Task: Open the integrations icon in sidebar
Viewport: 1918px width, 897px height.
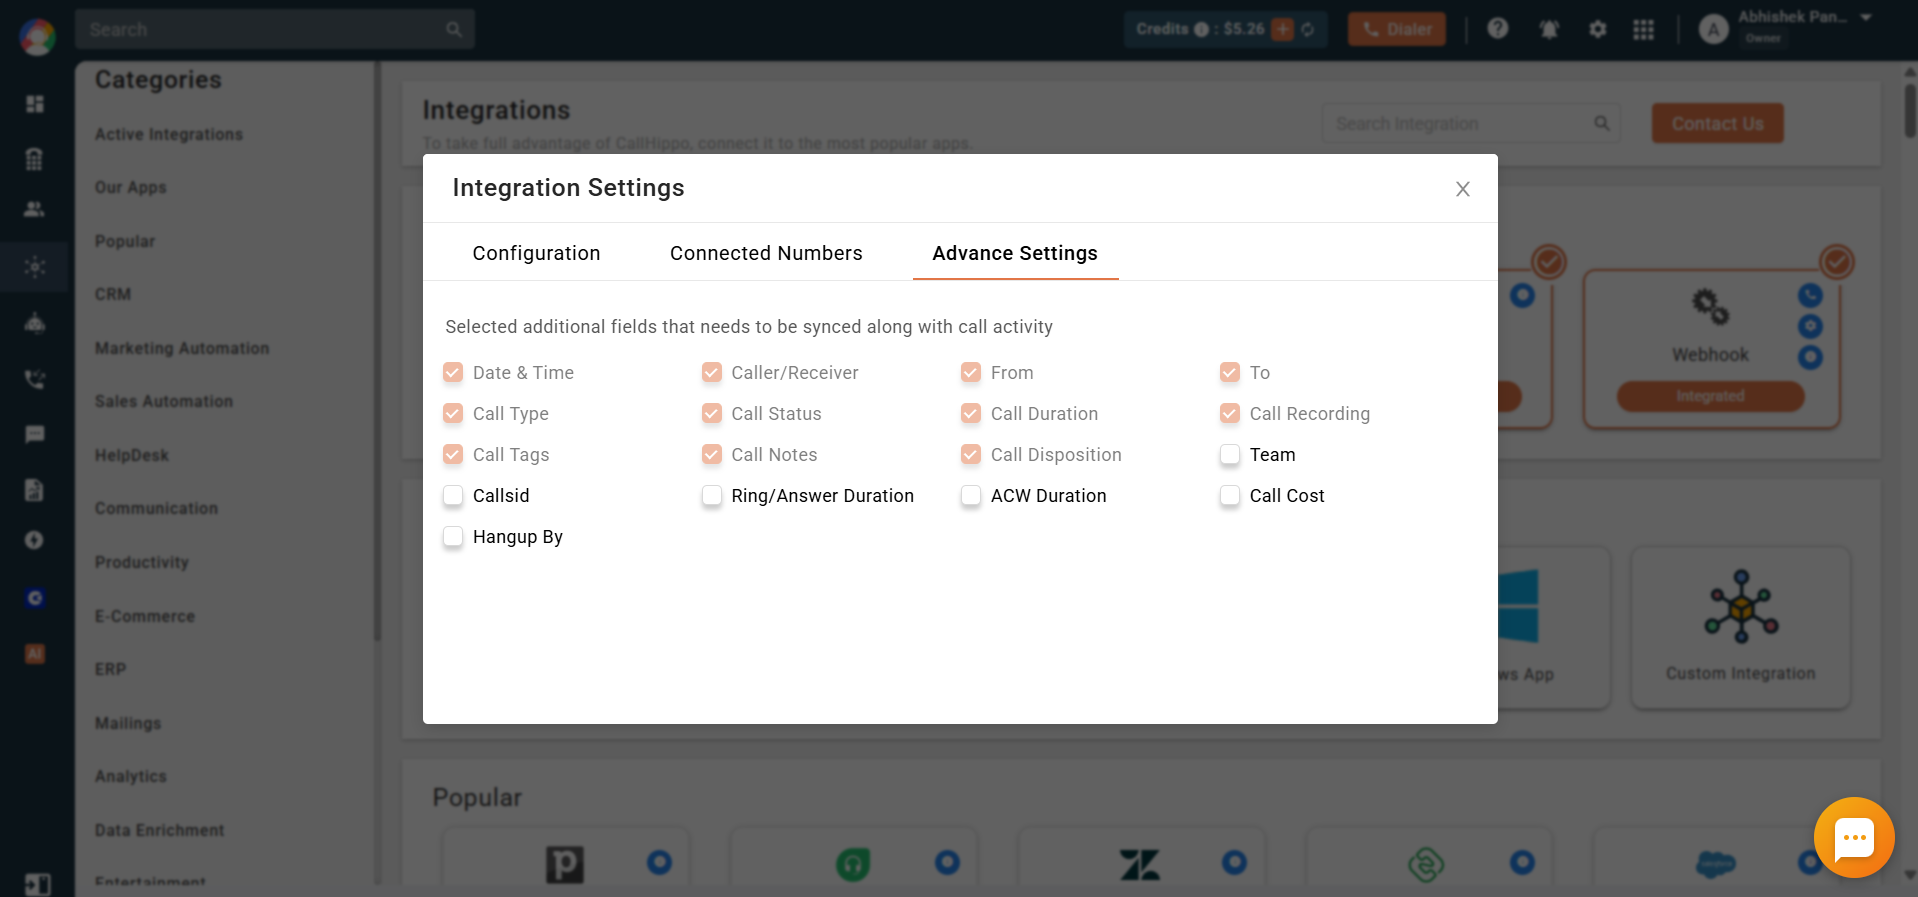Action: point(35,267)
